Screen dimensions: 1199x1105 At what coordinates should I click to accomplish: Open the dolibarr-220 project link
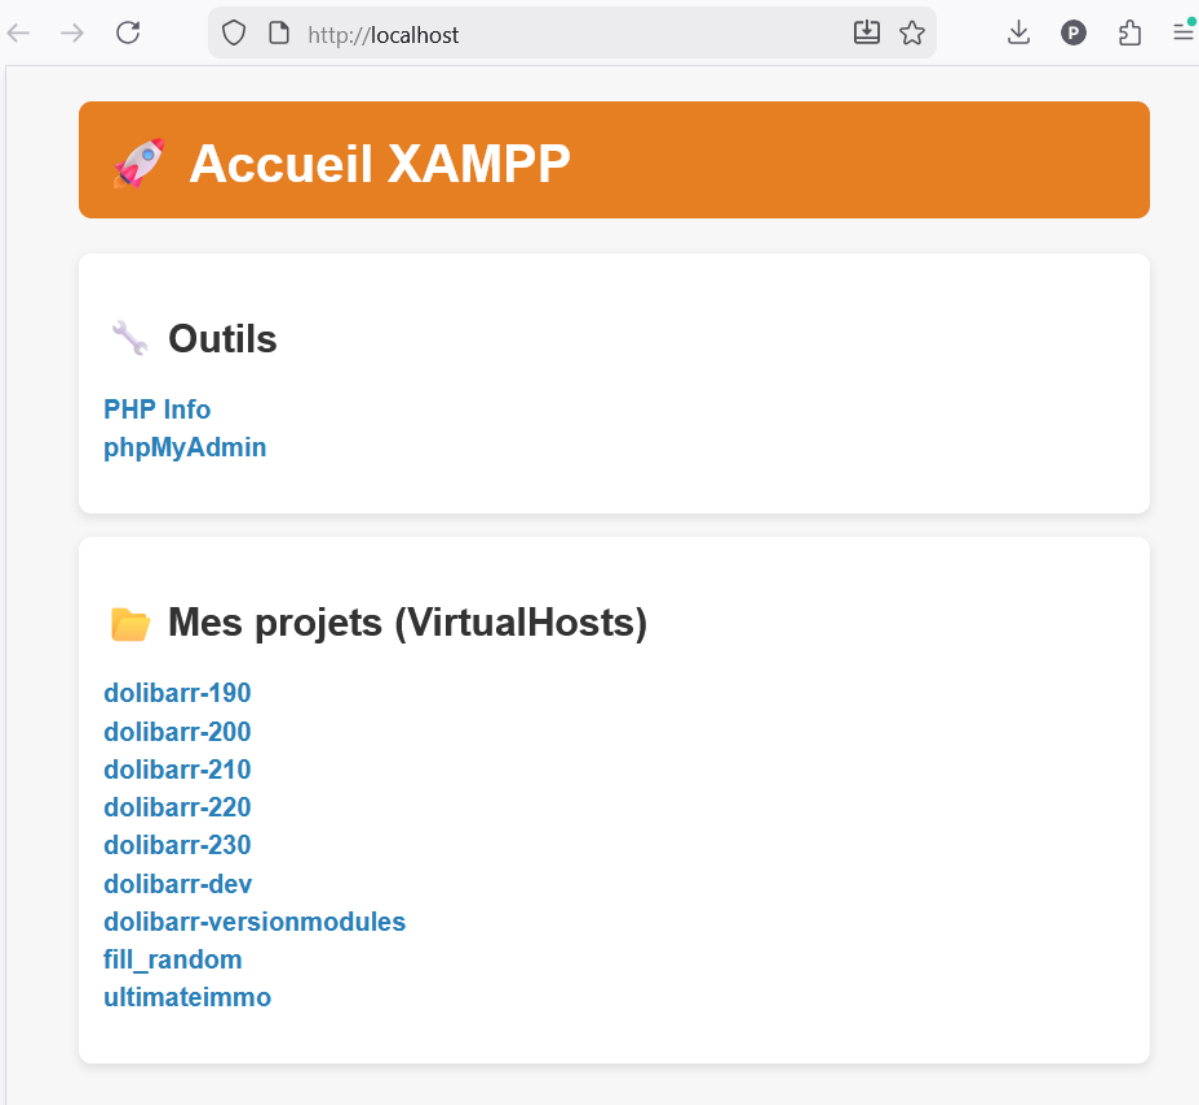(177, 807)
